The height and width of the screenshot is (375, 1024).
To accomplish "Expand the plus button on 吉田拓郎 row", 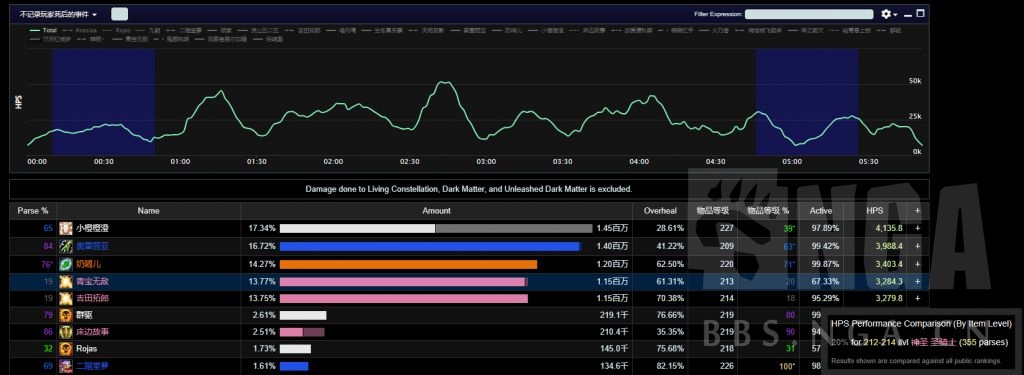I will (x=918, y=298).
